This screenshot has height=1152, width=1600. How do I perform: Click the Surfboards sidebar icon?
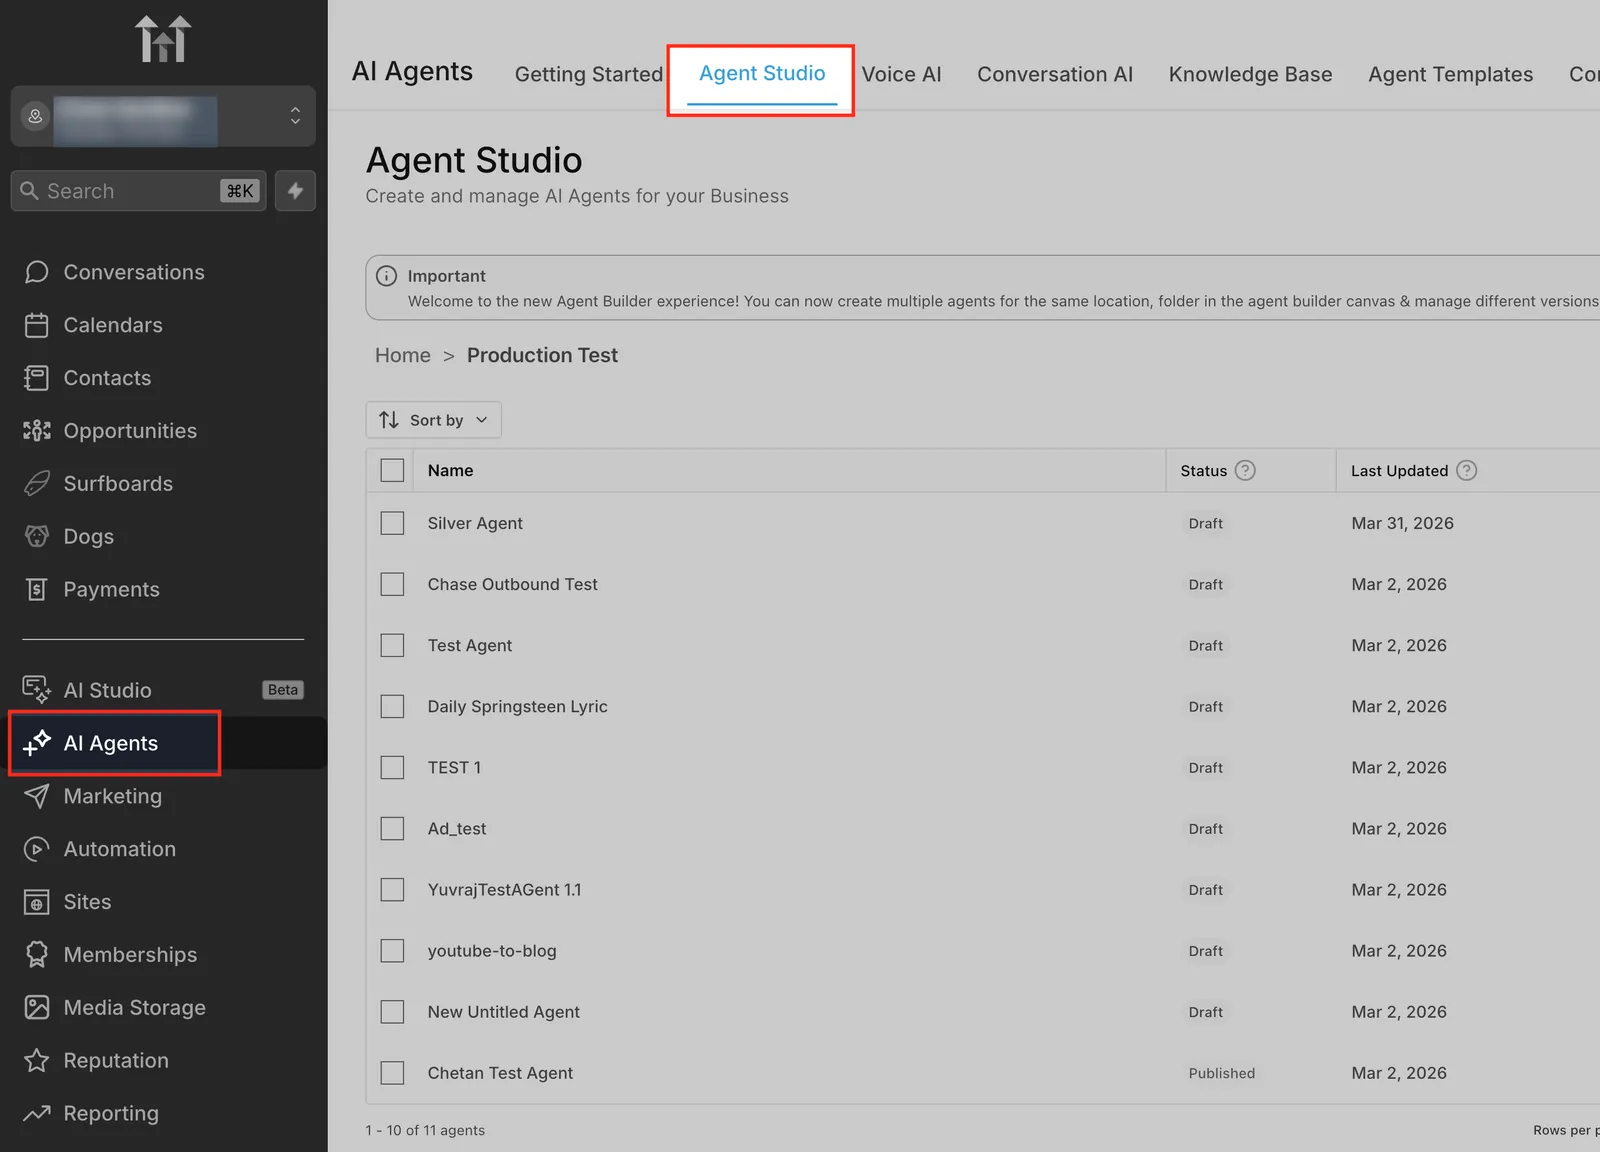tap(37, 484)
